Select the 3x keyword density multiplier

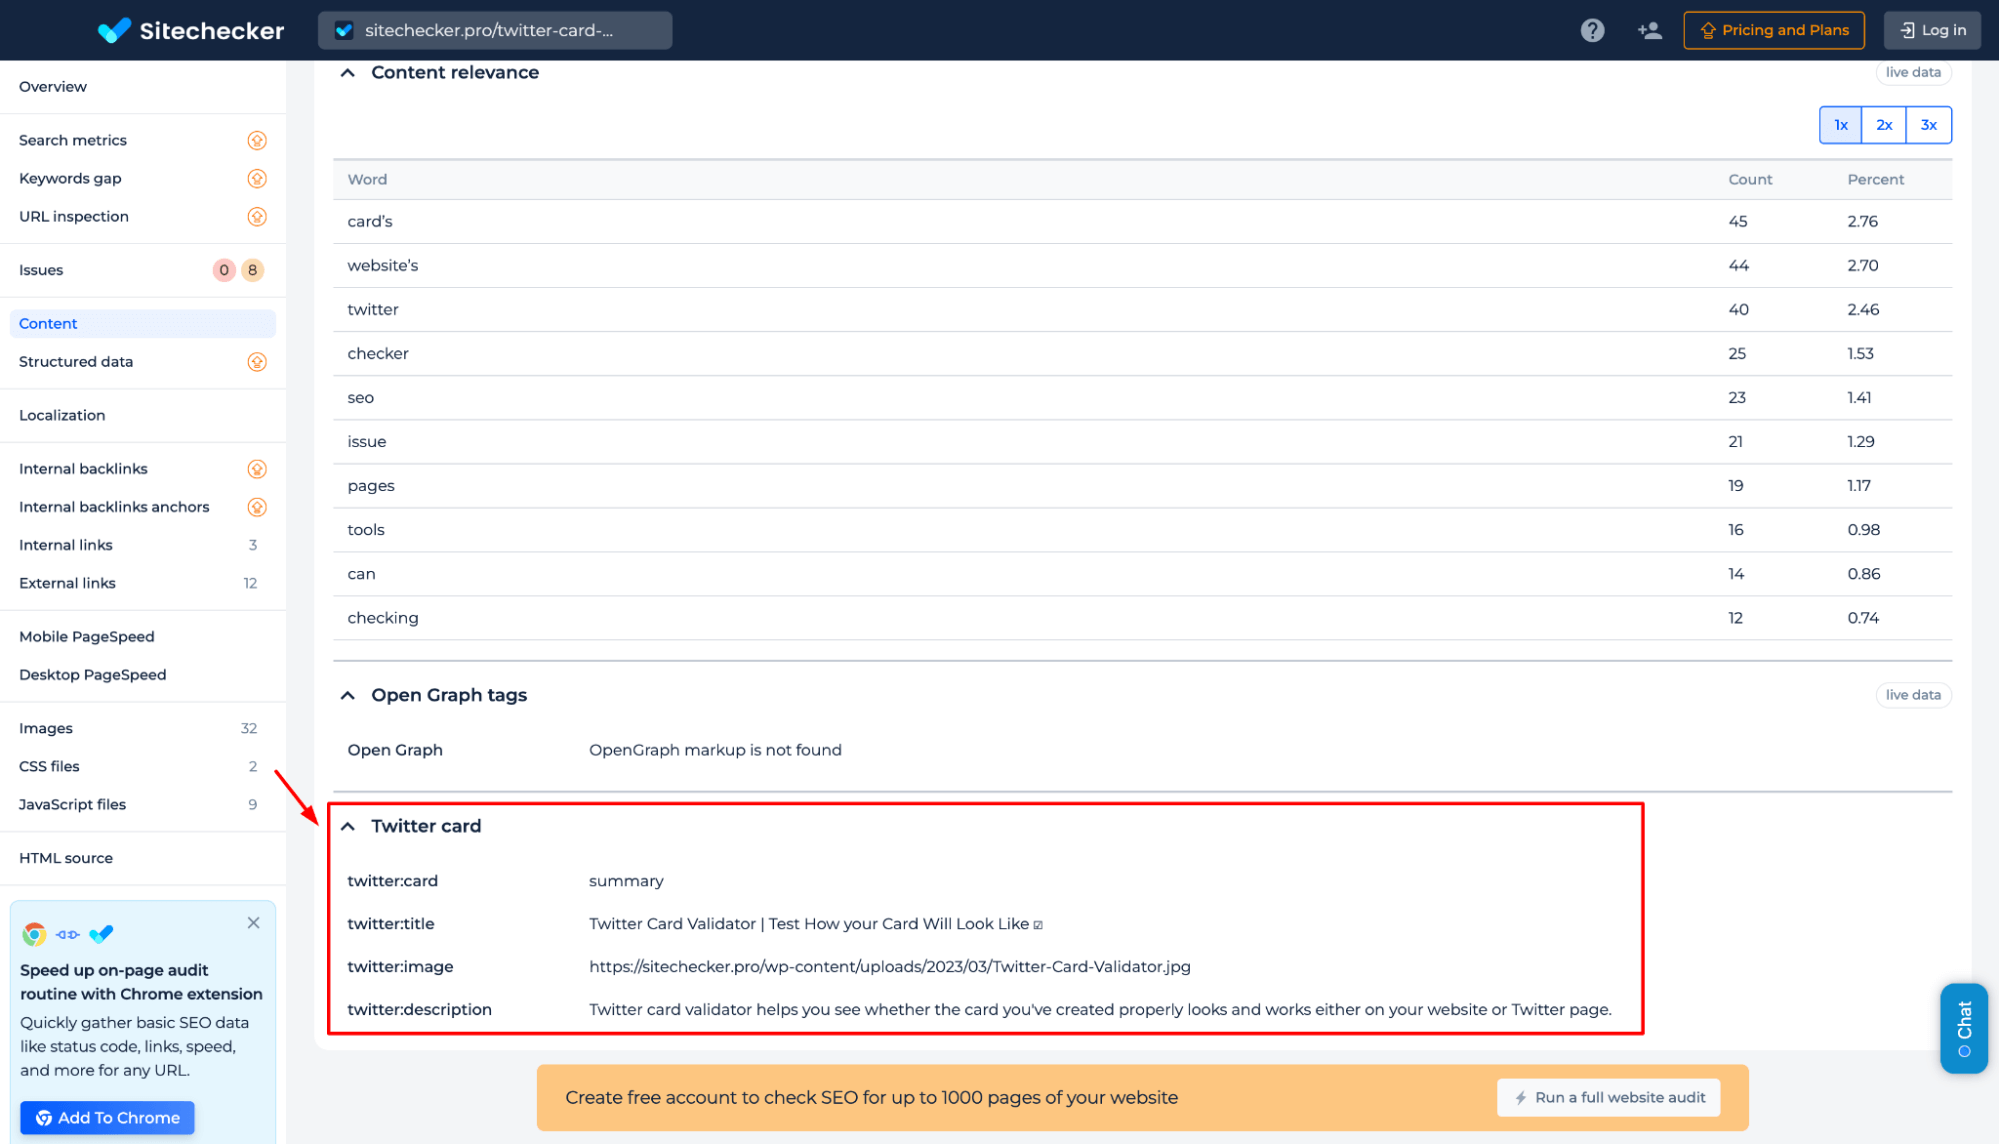pos(1929,125)
